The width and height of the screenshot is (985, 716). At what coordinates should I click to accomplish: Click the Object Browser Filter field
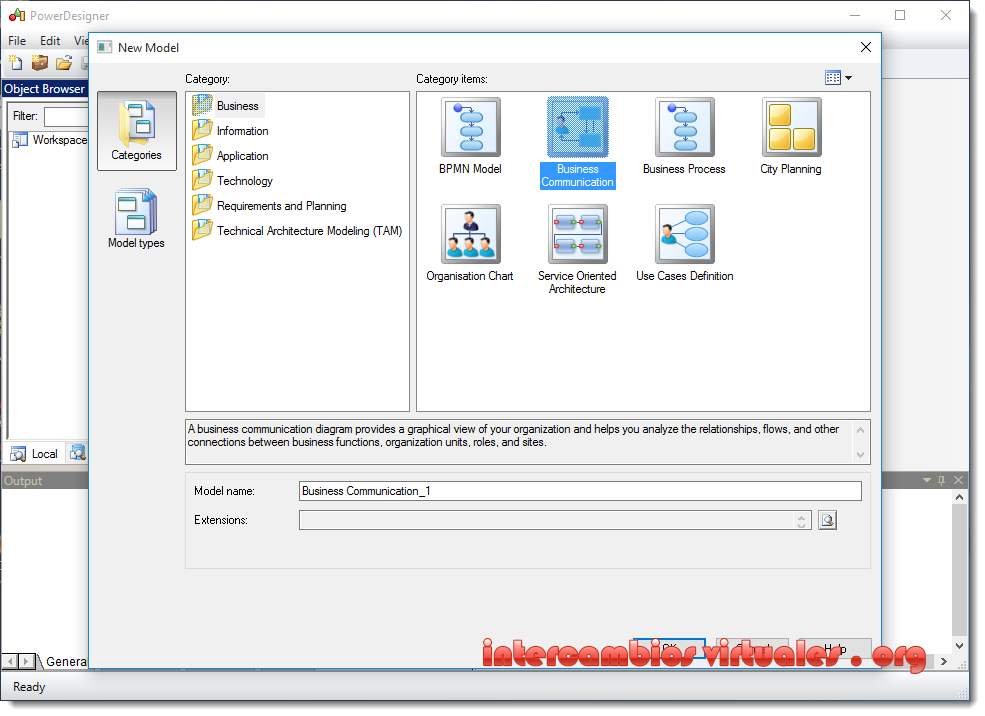click(65, 116)
